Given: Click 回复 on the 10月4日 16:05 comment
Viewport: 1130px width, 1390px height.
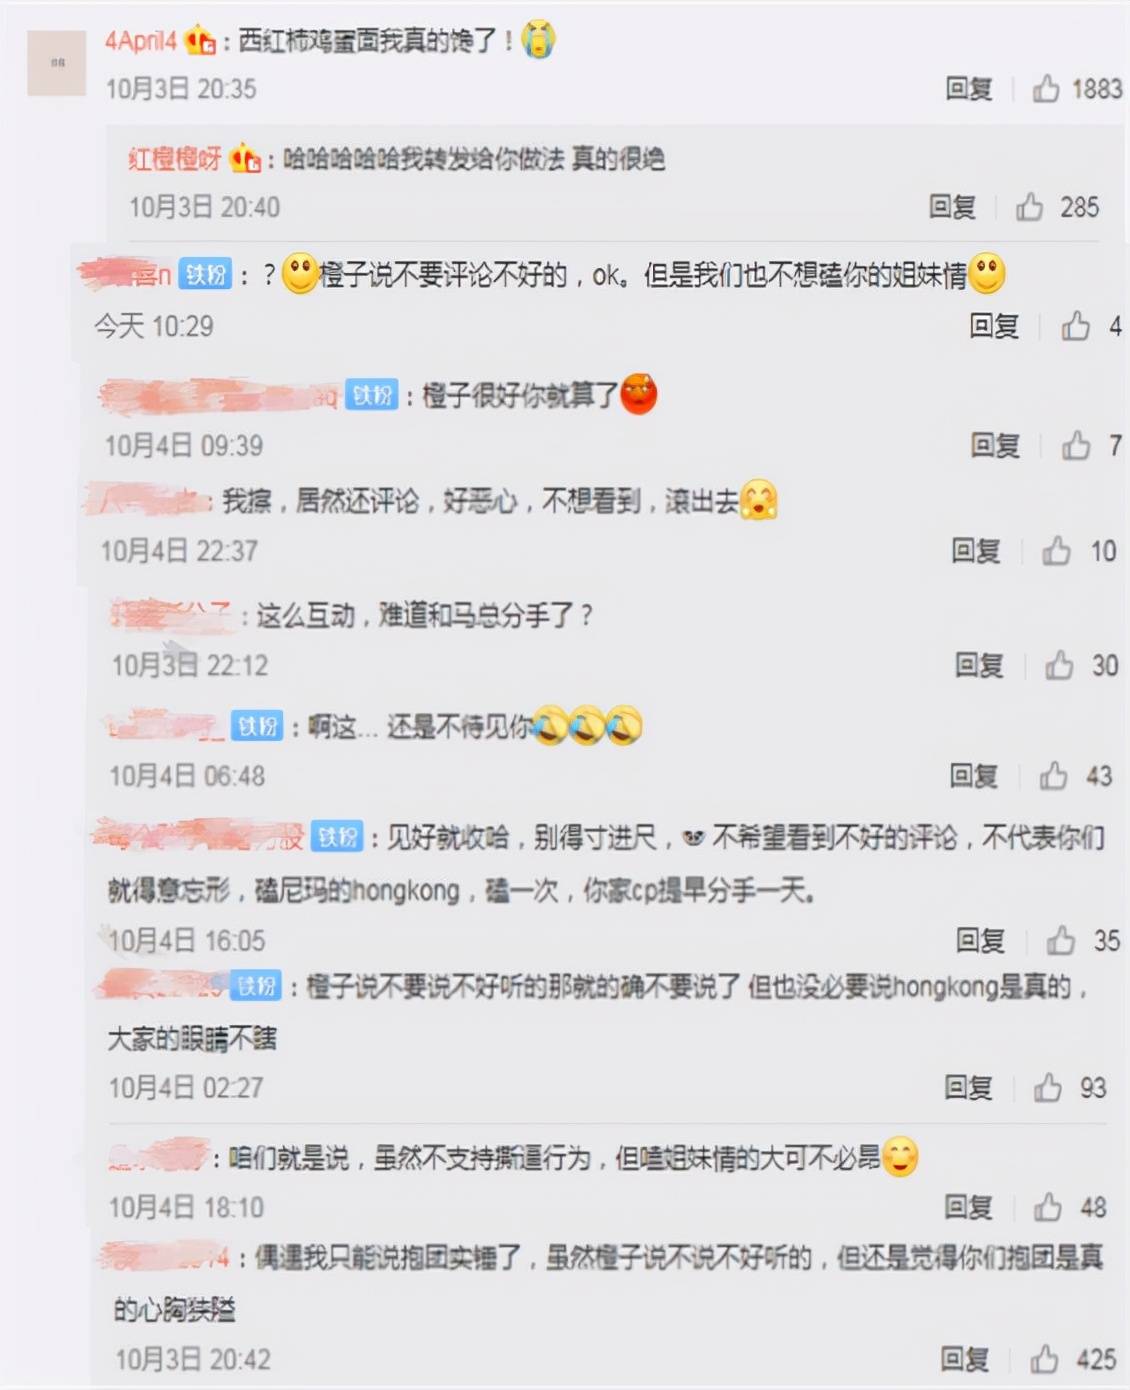Looking at the screenshot, I should pyautogui.click(x=980, y=941).
